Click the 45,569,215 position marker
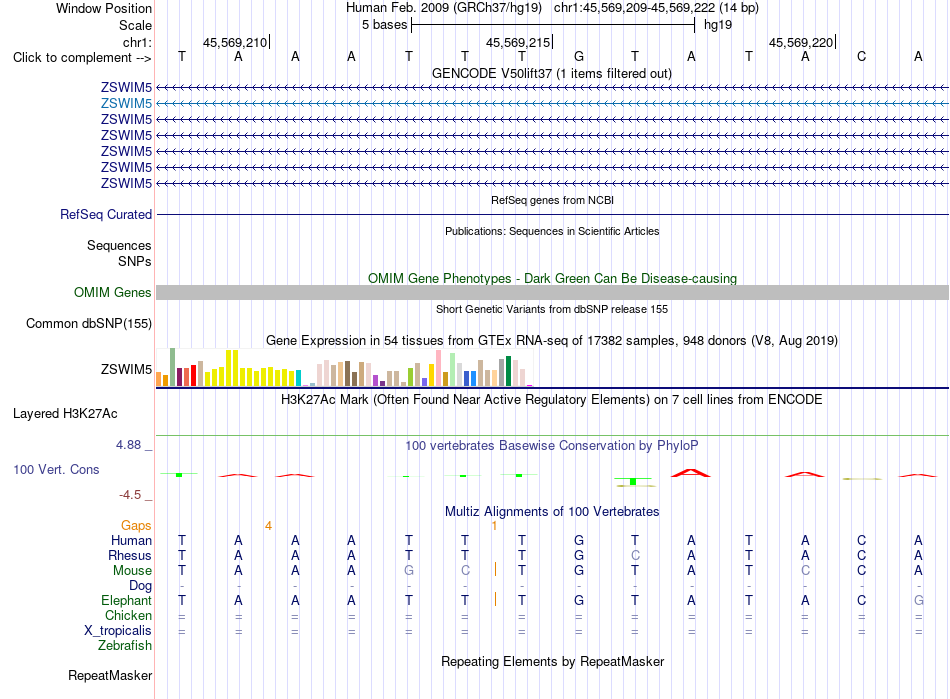 [519, 42]
